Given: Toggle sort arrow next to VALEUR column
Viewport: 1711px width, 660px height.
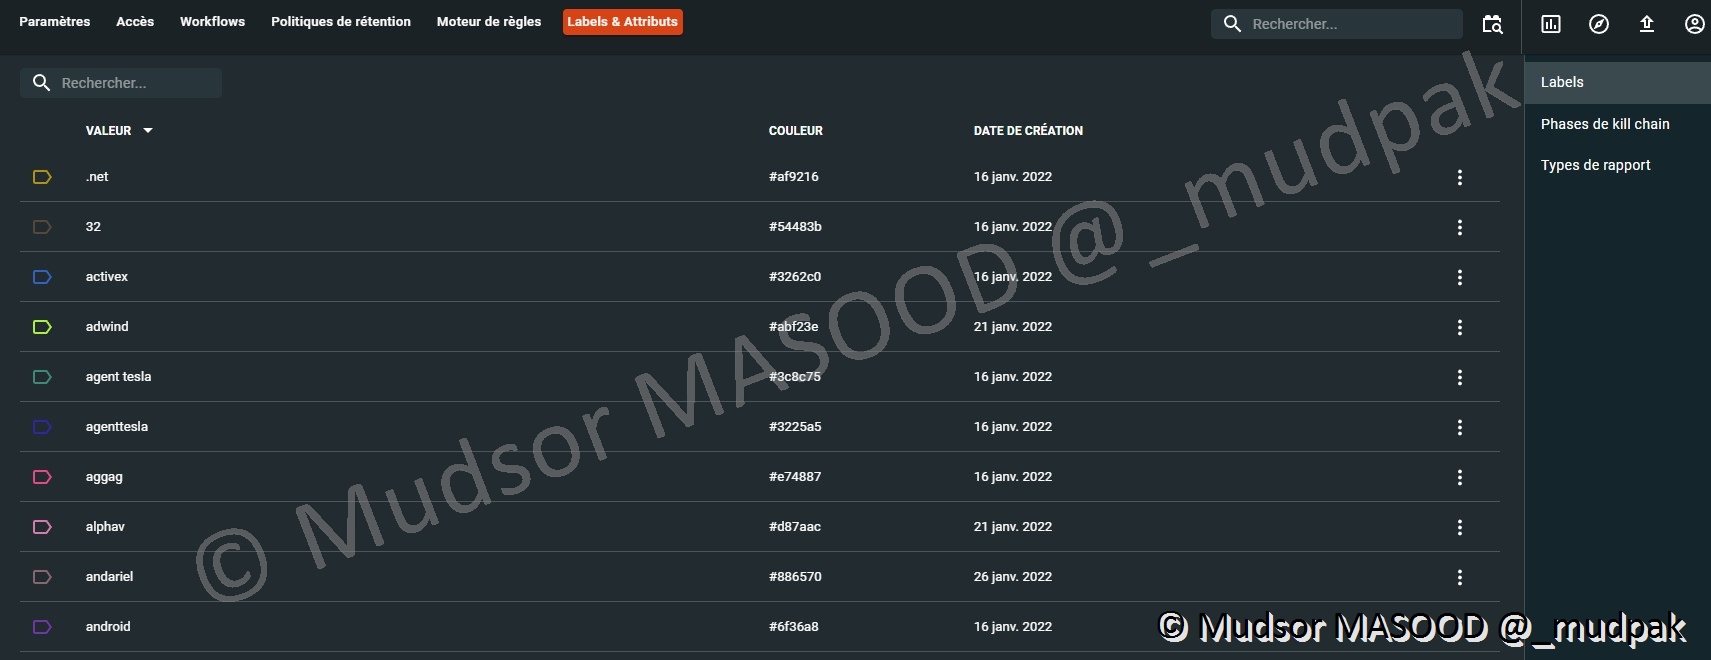Looking at the screenshot, I should coord(148,131).
